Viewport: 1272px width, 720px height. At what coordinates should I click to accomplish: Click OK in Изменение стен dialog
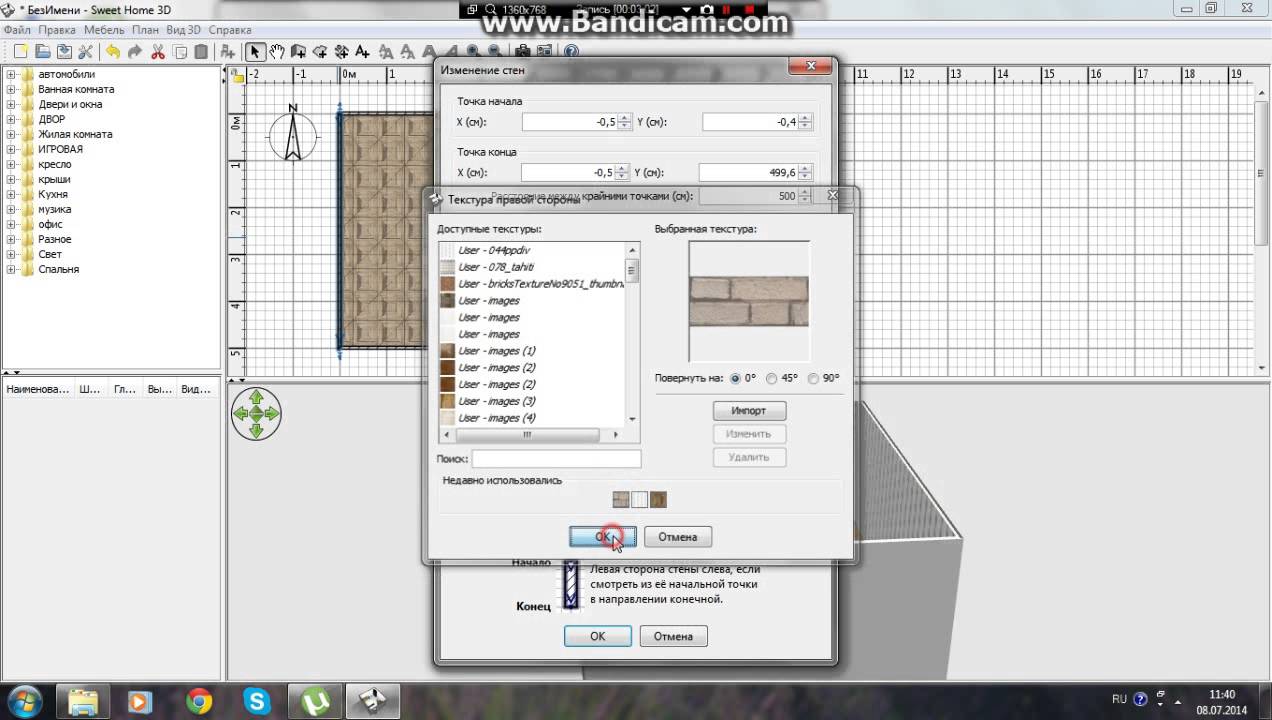point(597,636)
